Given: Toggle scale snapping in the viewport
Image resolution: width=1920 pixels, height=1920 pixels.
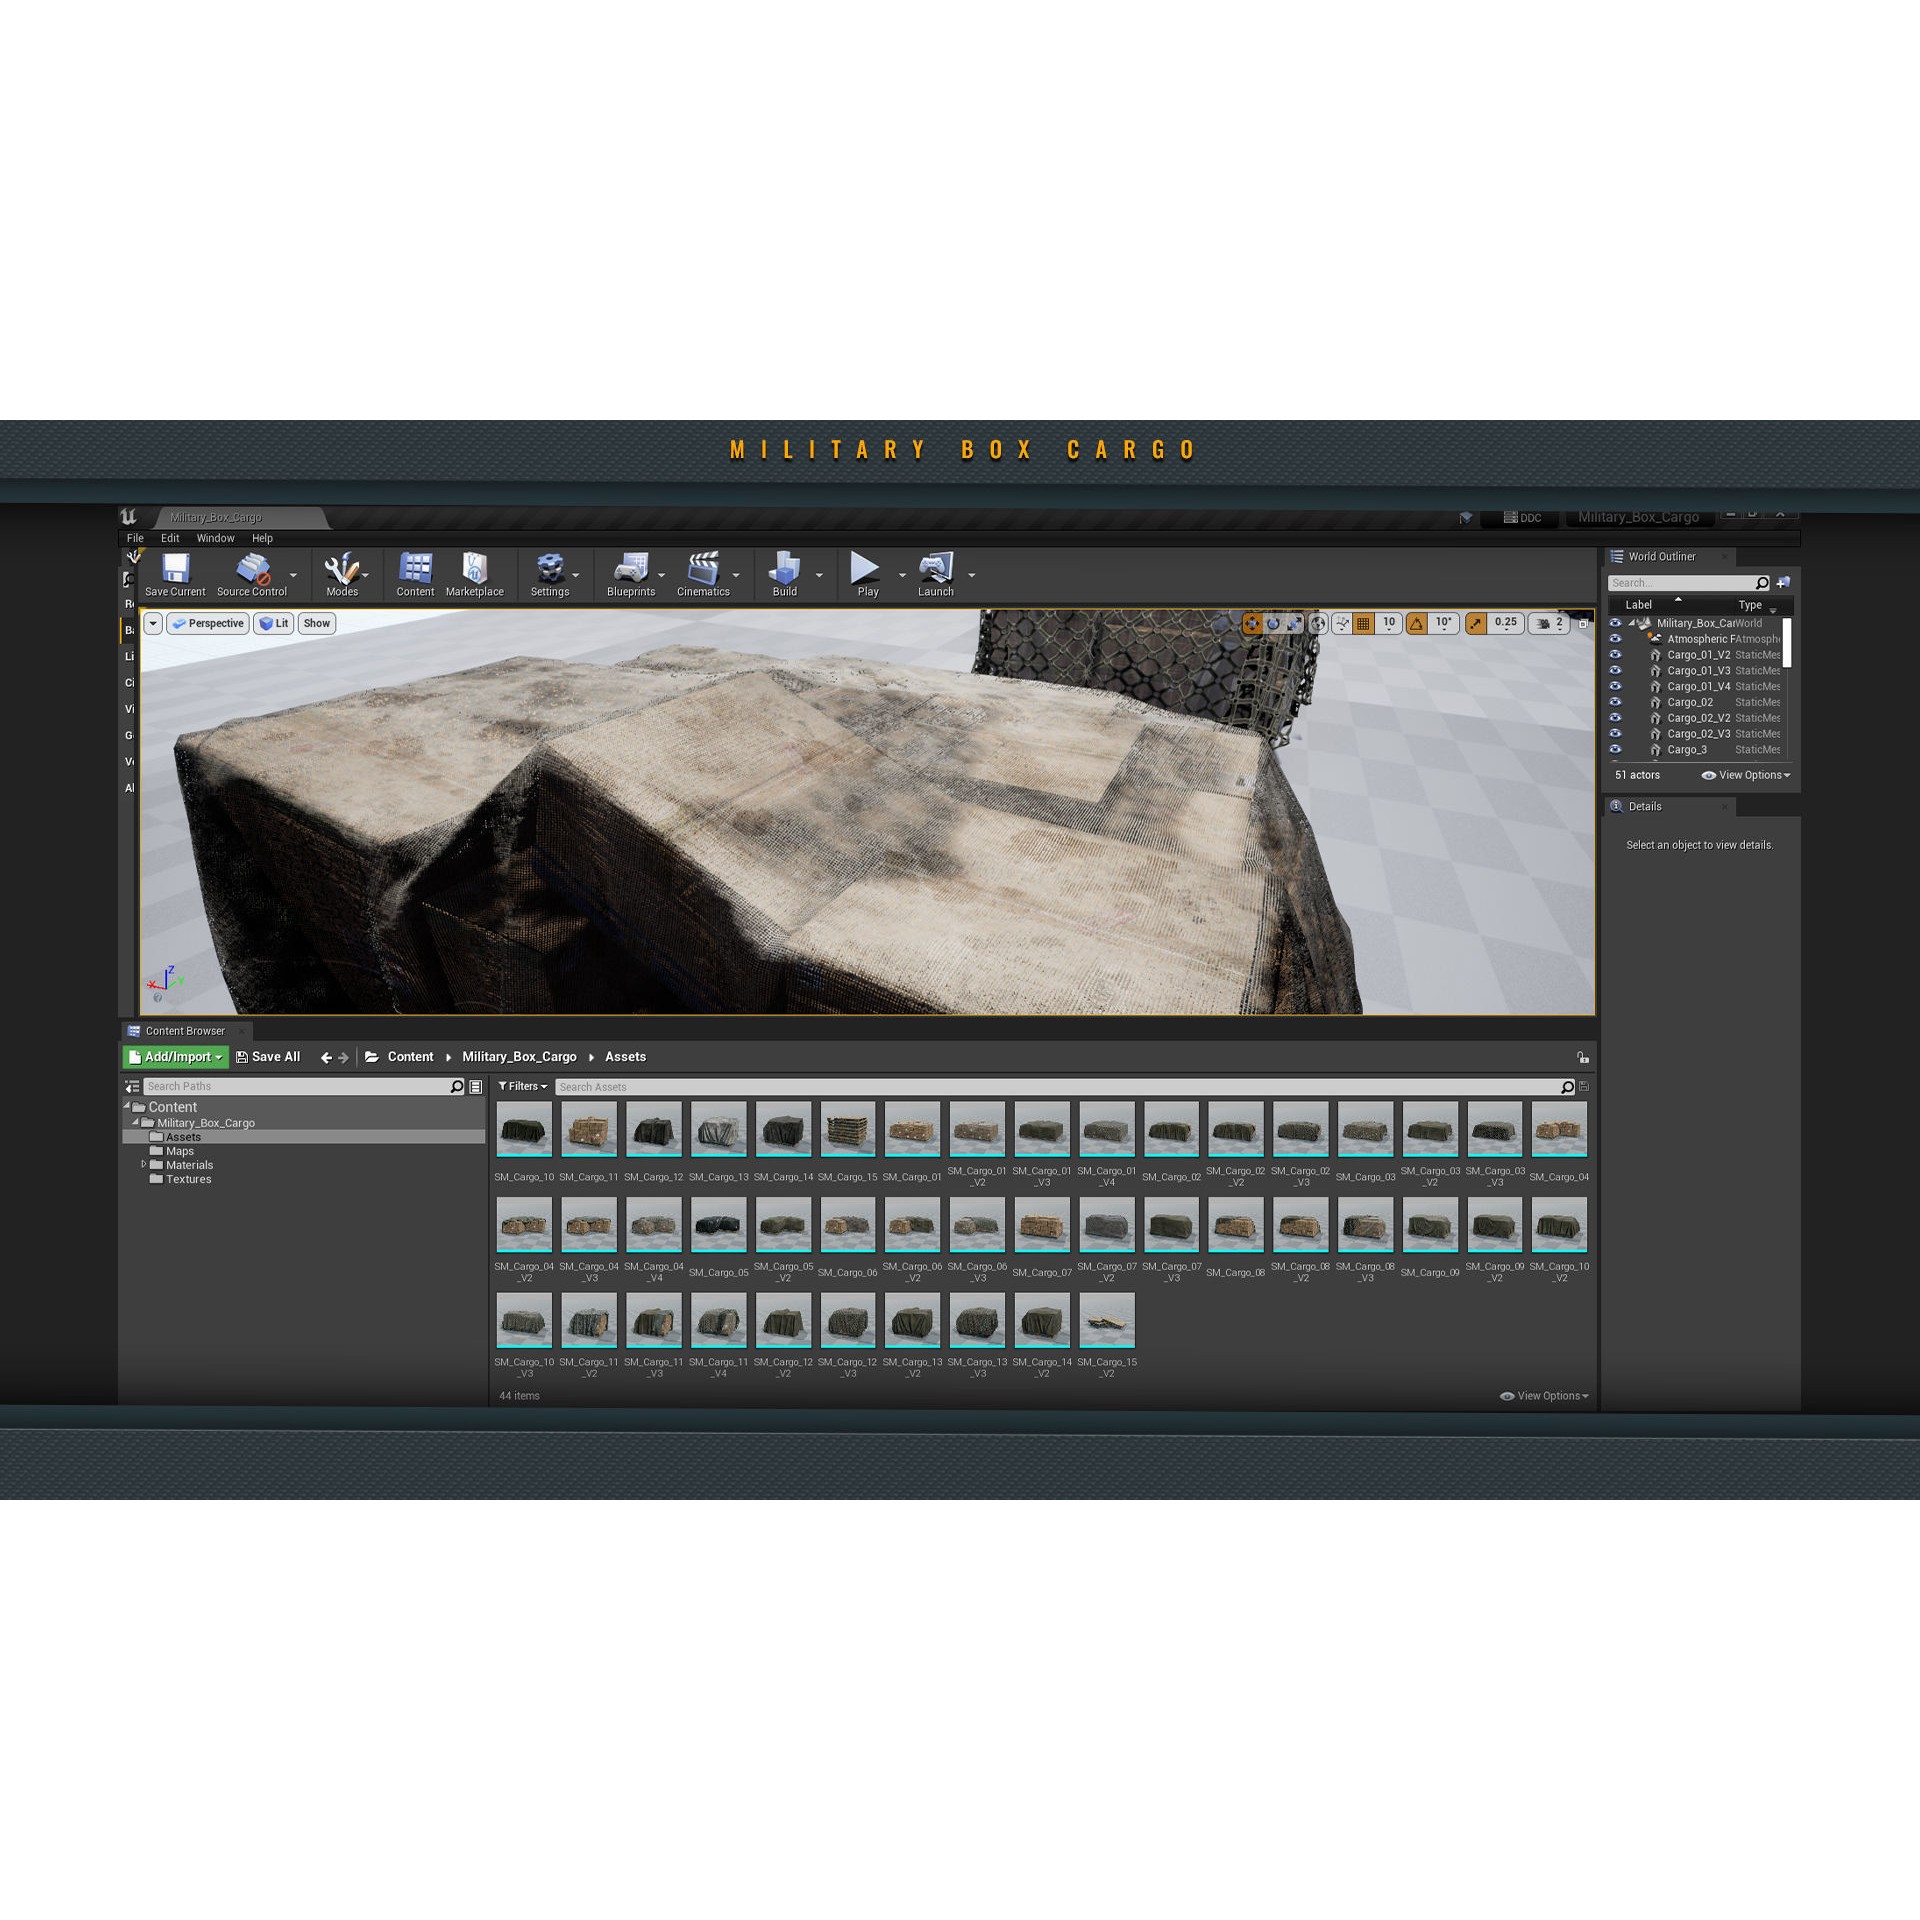Looking at the screenshot, I should tap(1476, 624).
